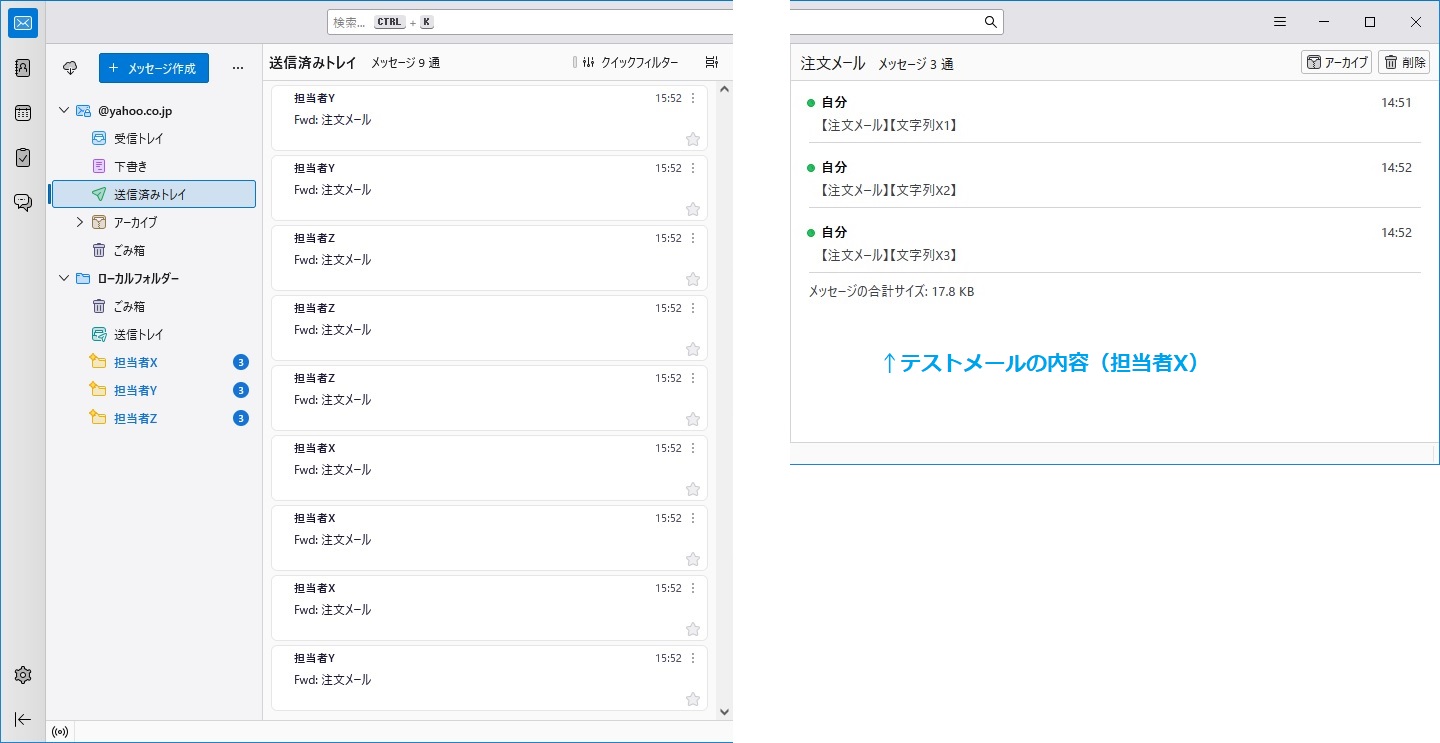The image size is (1440, 743).
Task: Collapse the spaces toolbar arrow icon
Action: (23, 719)
